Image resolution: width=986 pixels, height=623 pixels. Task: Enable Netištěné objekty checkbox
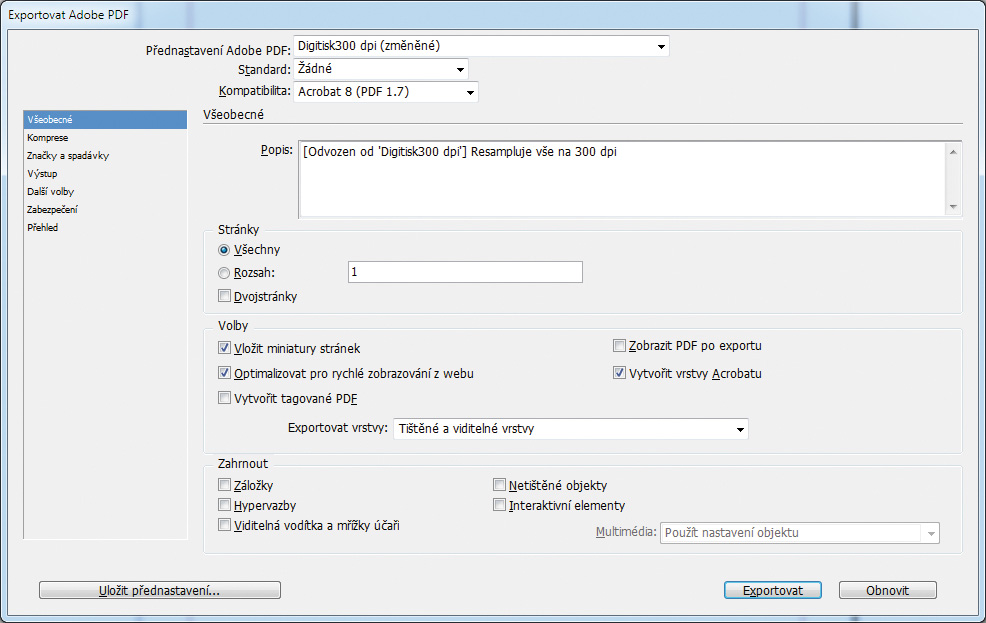pyautogui.click(x=499, y=485)
